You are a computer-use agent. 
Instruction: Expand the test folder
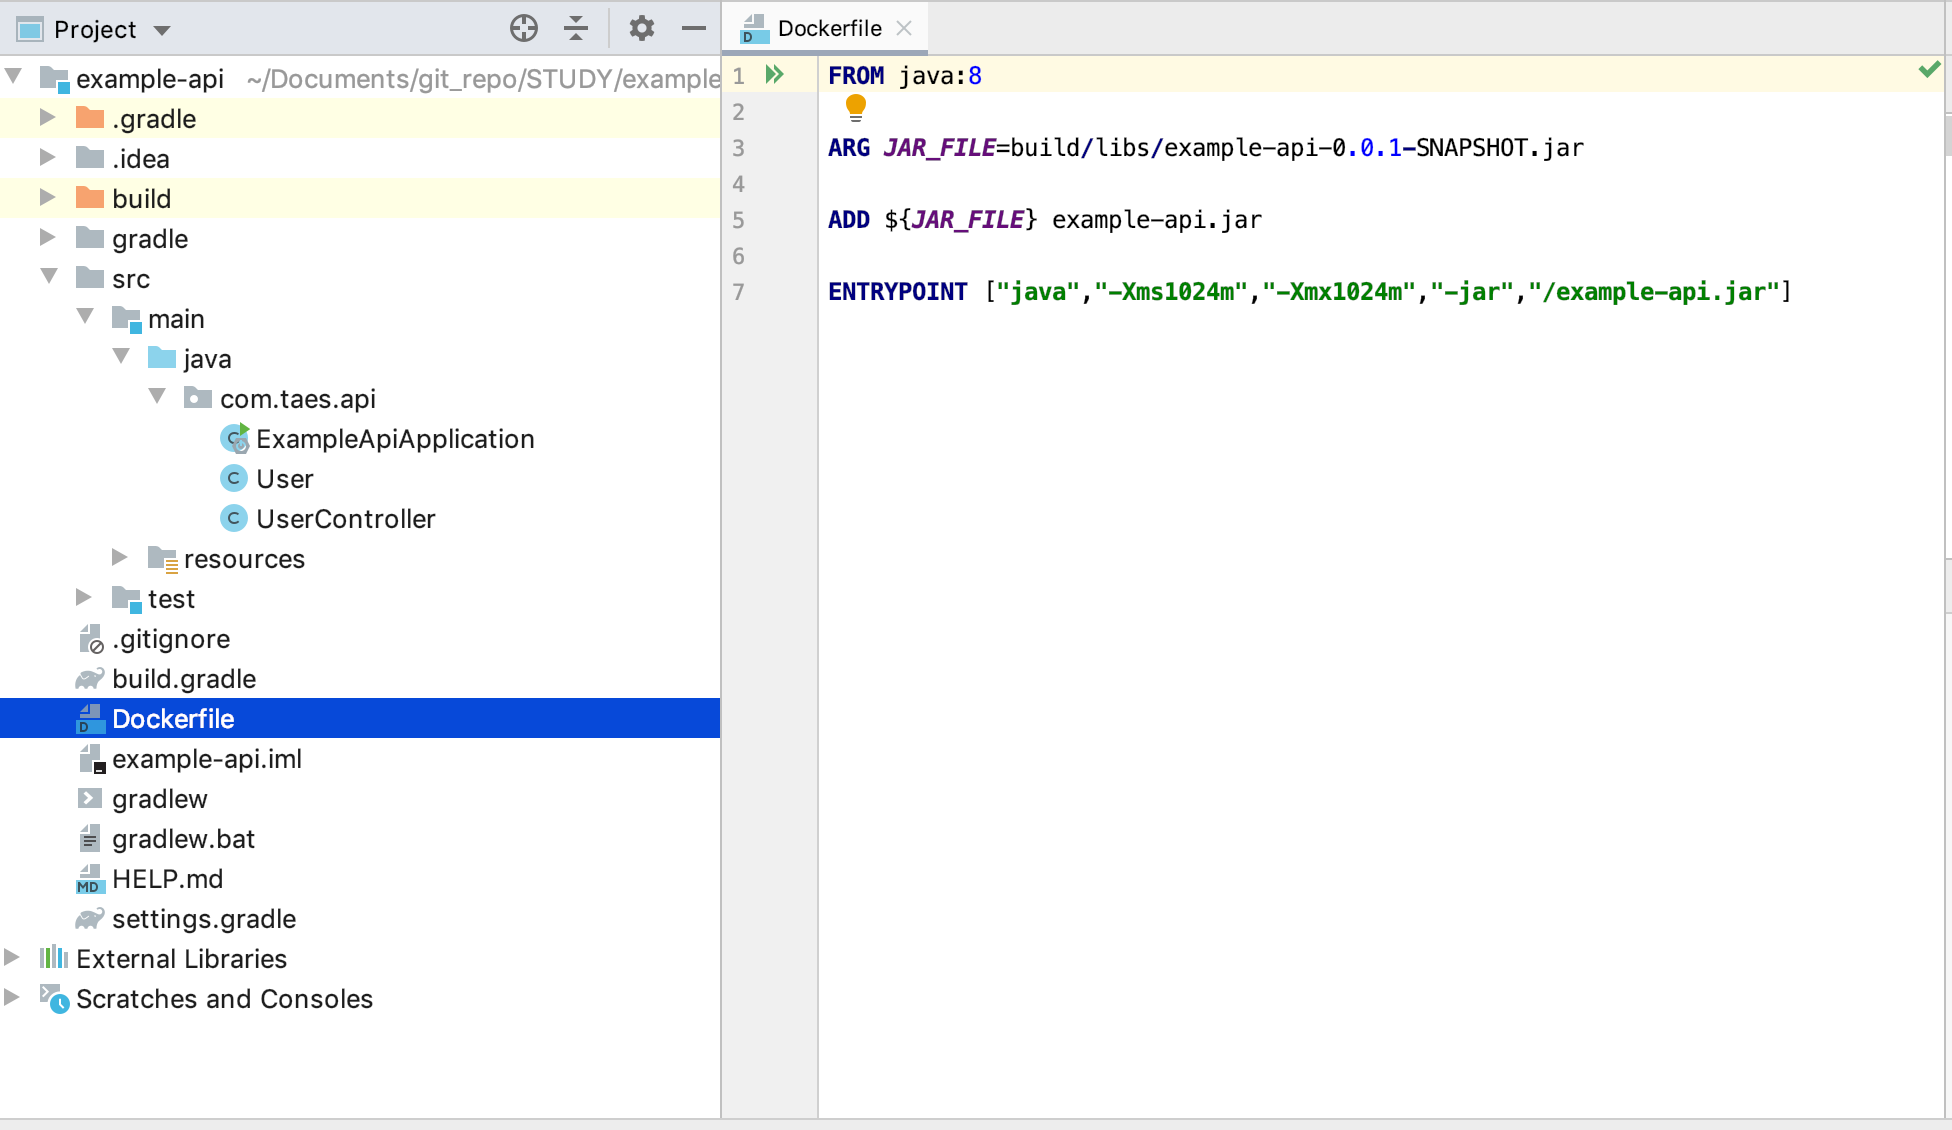point(83,597)
